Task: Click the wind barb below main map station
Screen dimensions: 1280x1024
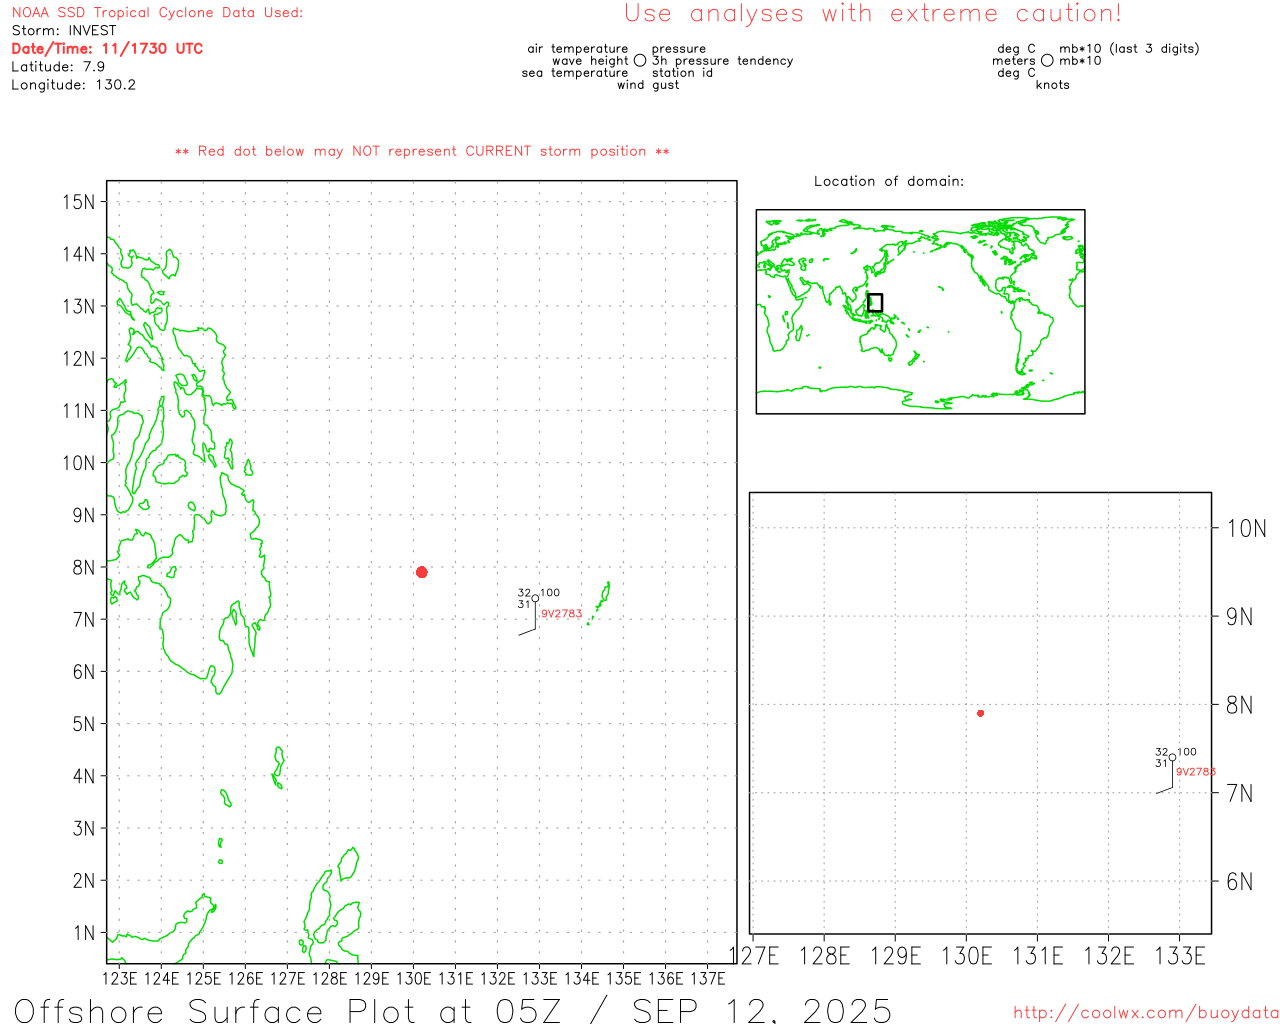Action: pyautogui.click(x=528, y=618)
